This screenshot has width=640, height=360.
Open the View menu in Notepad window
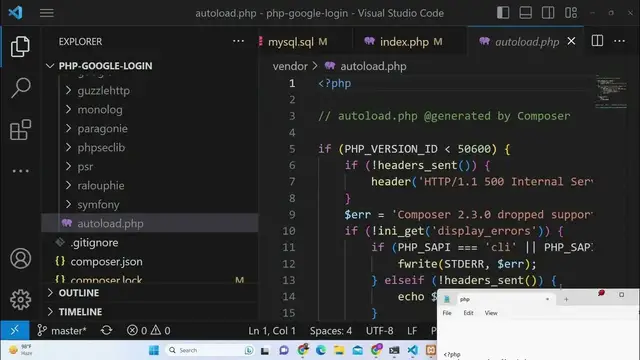tap(491, 313)
